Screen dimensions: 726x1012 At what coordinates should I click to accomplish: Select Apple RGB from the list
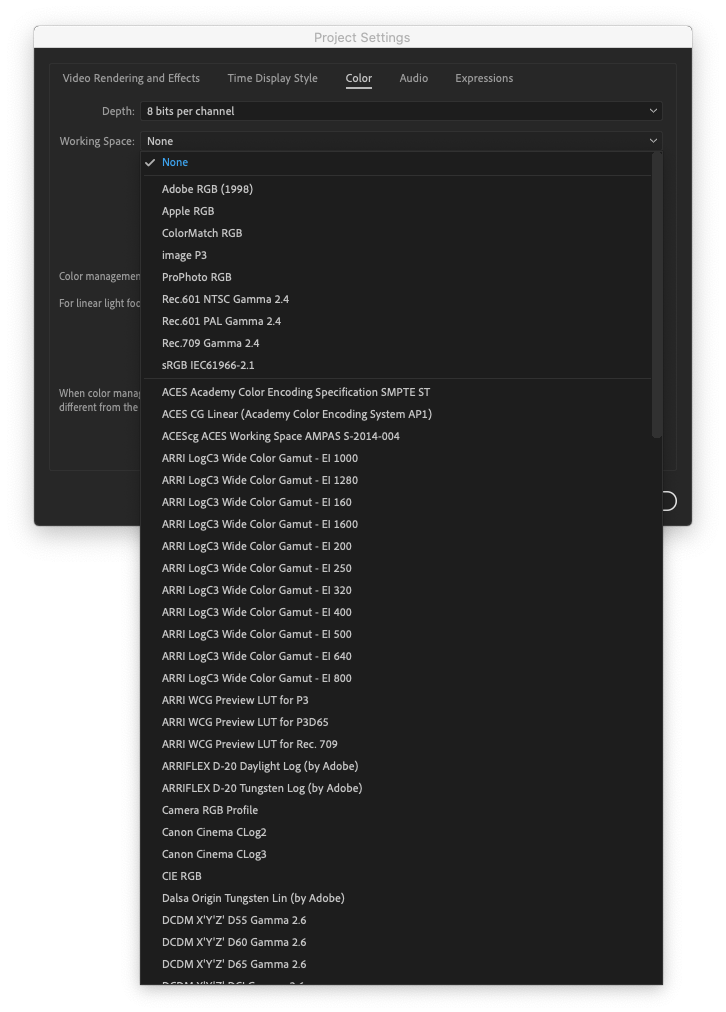pyautogui.click(x=188, y=211)
